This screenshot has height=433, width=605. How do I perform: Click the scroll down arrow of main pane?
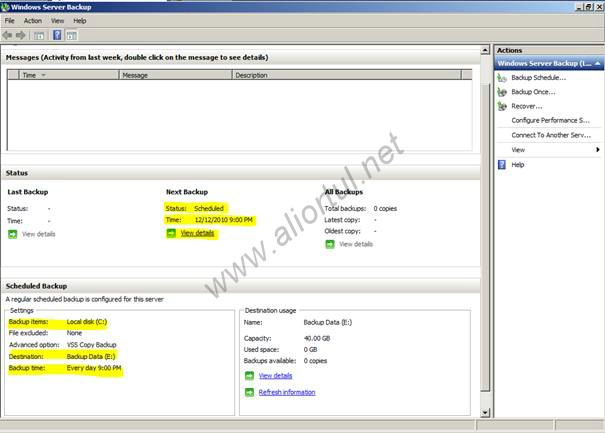[x=485, y=413]
